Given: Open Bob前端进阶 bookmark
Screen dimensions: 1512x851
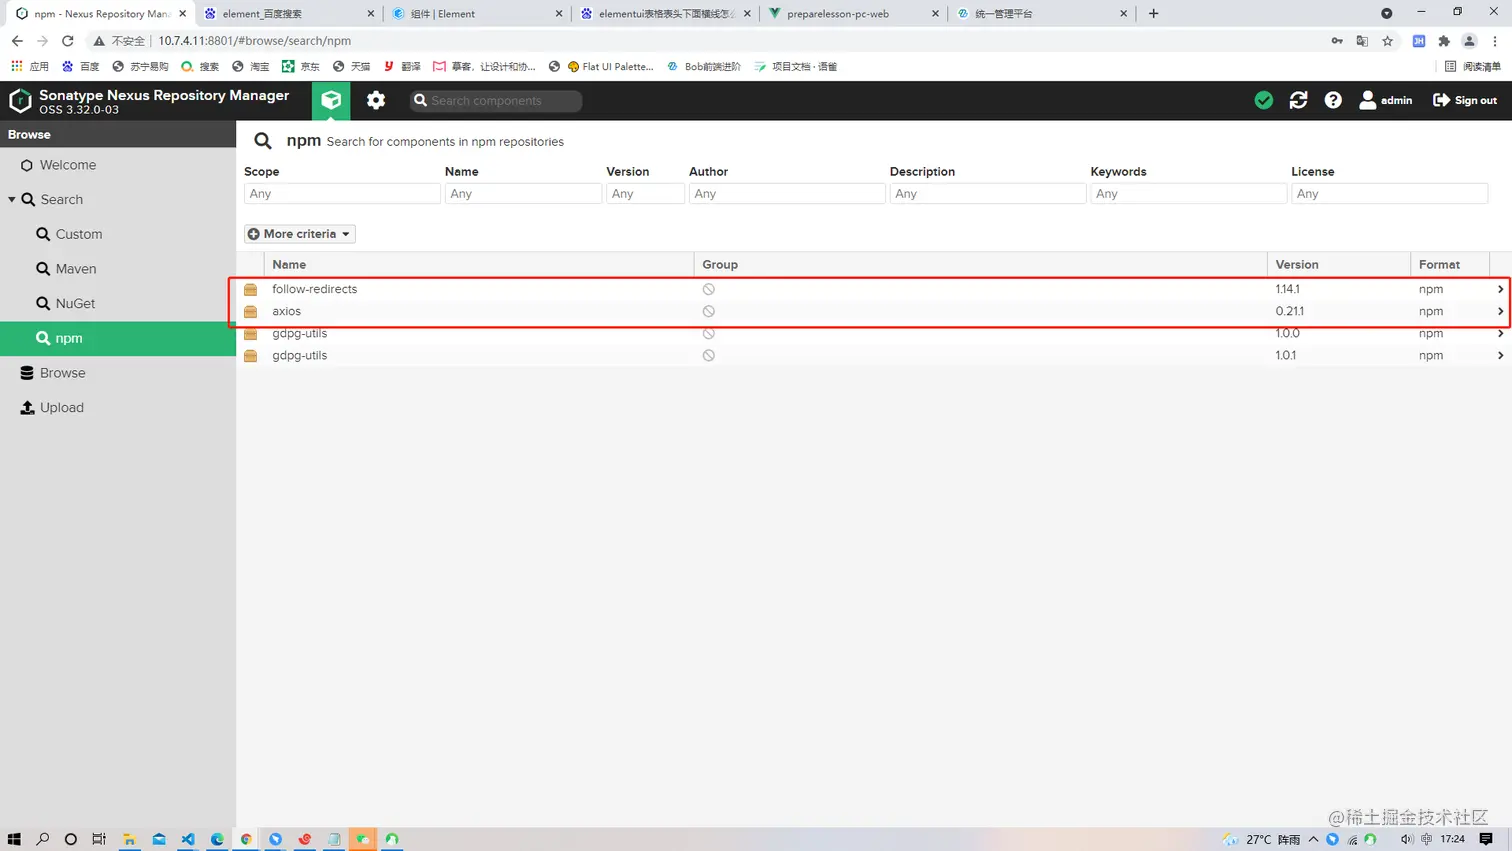Looking at the screenshot, I should pos(704,66).
